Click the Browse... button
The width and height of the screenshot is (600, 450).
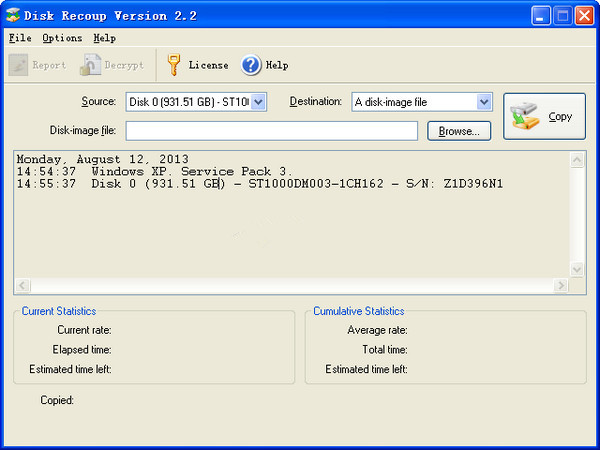pyautogui.click(x=459, y=131)
